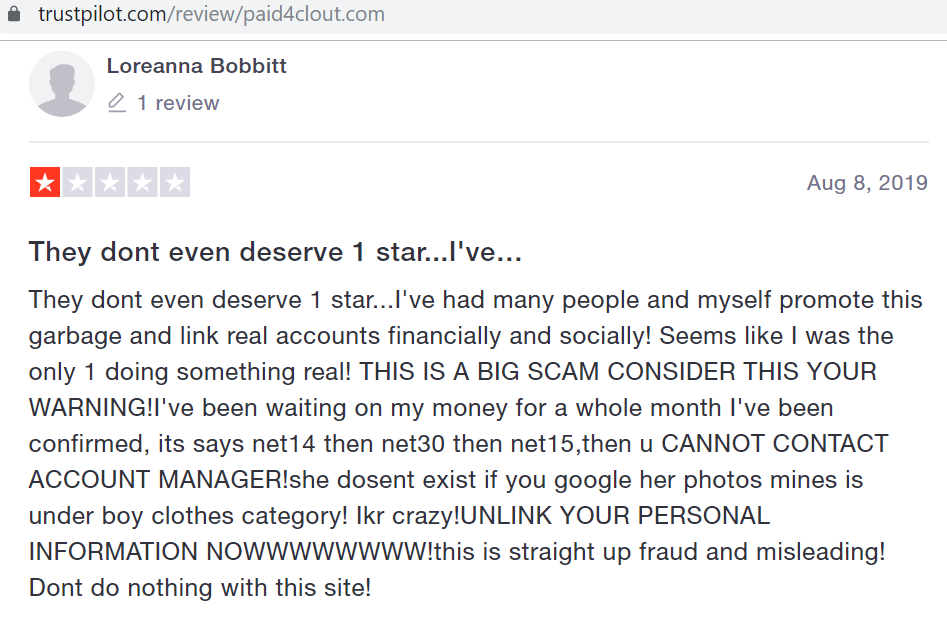
Task: Click 'paid4clout.com' portion of the URL
Action: tap(314, 14)
